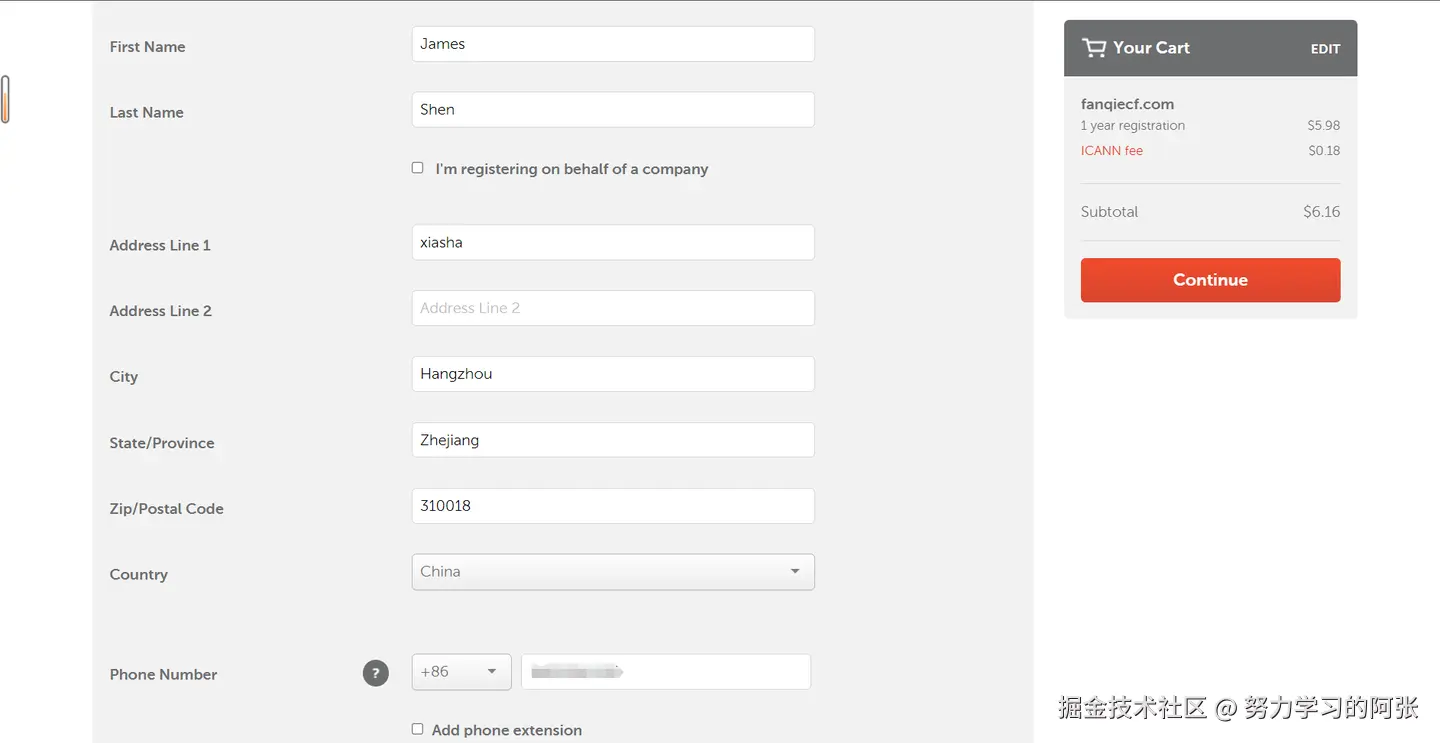Click the Last Name field containing Shen
The height and width of the screenshot is (743, 1440).
click(613, 110)
